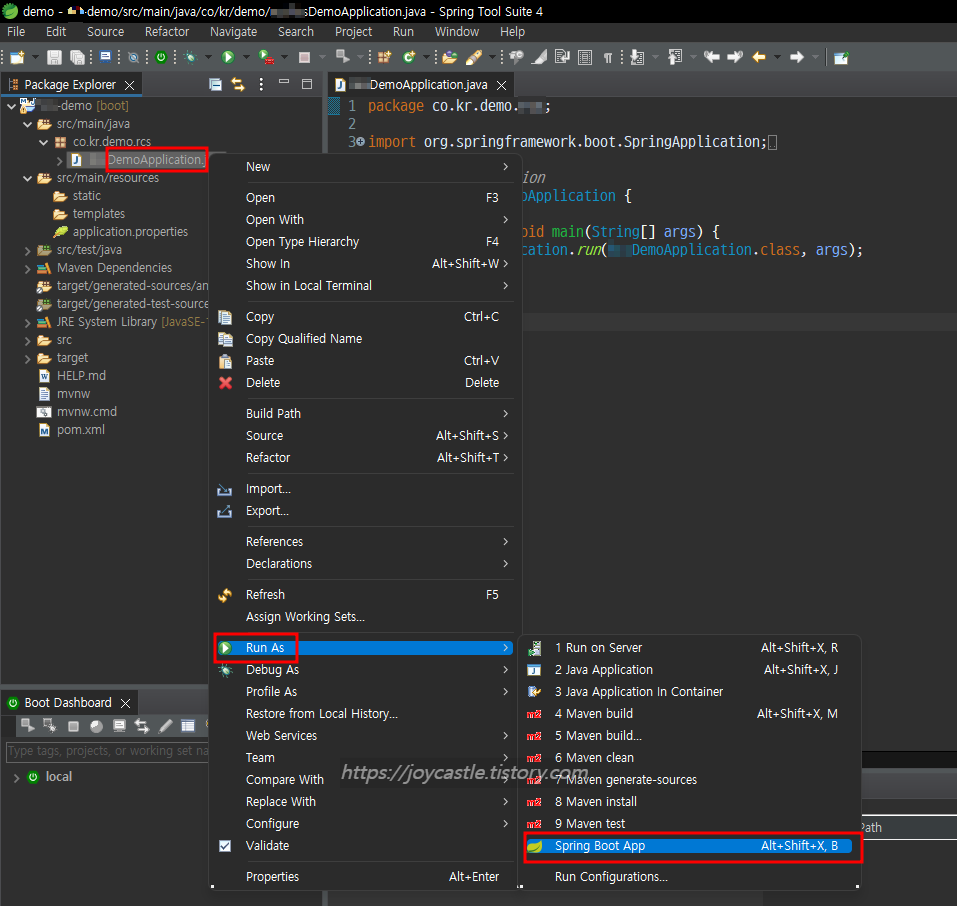Toggle Link with Editor in Package Explorer
Image resolution: width=957 pixels, height=906 pixels.
coord(238,84)
